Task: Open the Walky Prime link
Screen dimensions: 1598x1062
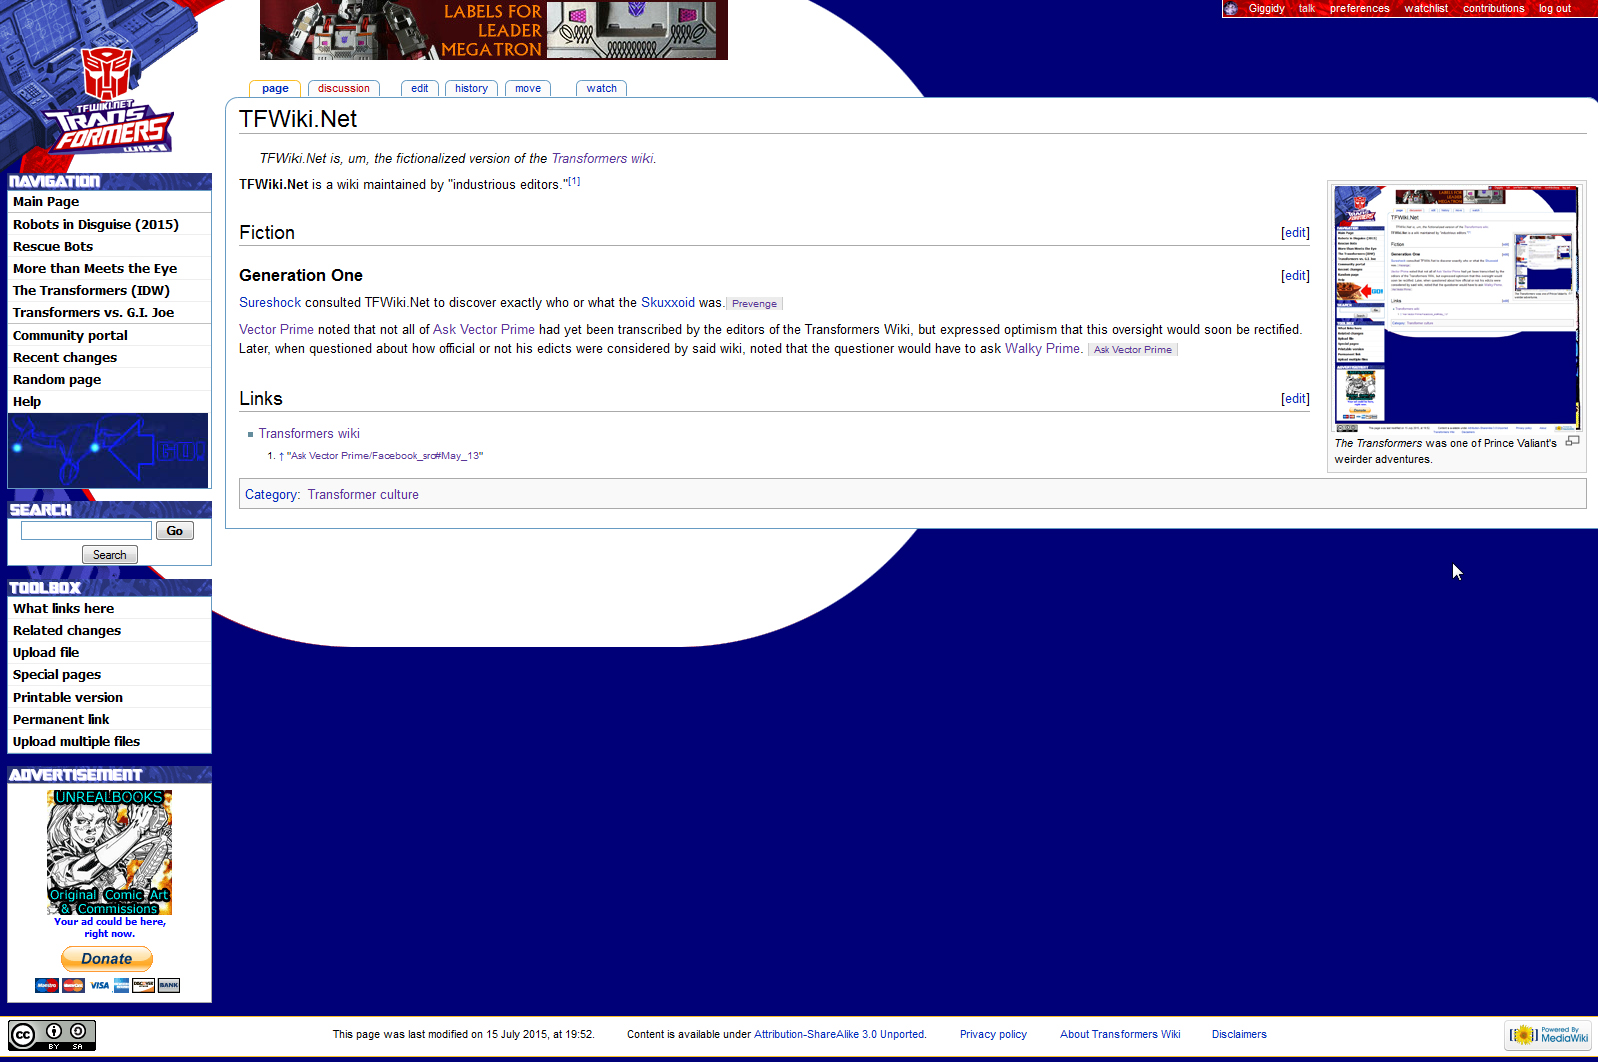Action: coord(1042,349)
